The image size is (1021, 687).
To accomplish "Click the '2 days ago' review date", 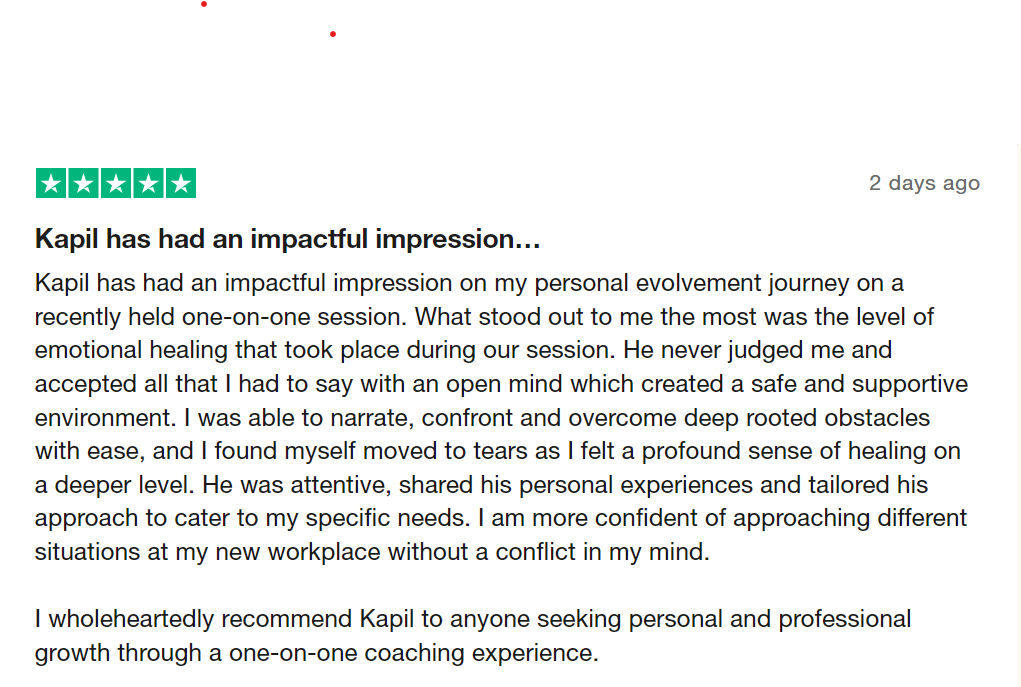I will pyautogui.click(x=924, y=183).
